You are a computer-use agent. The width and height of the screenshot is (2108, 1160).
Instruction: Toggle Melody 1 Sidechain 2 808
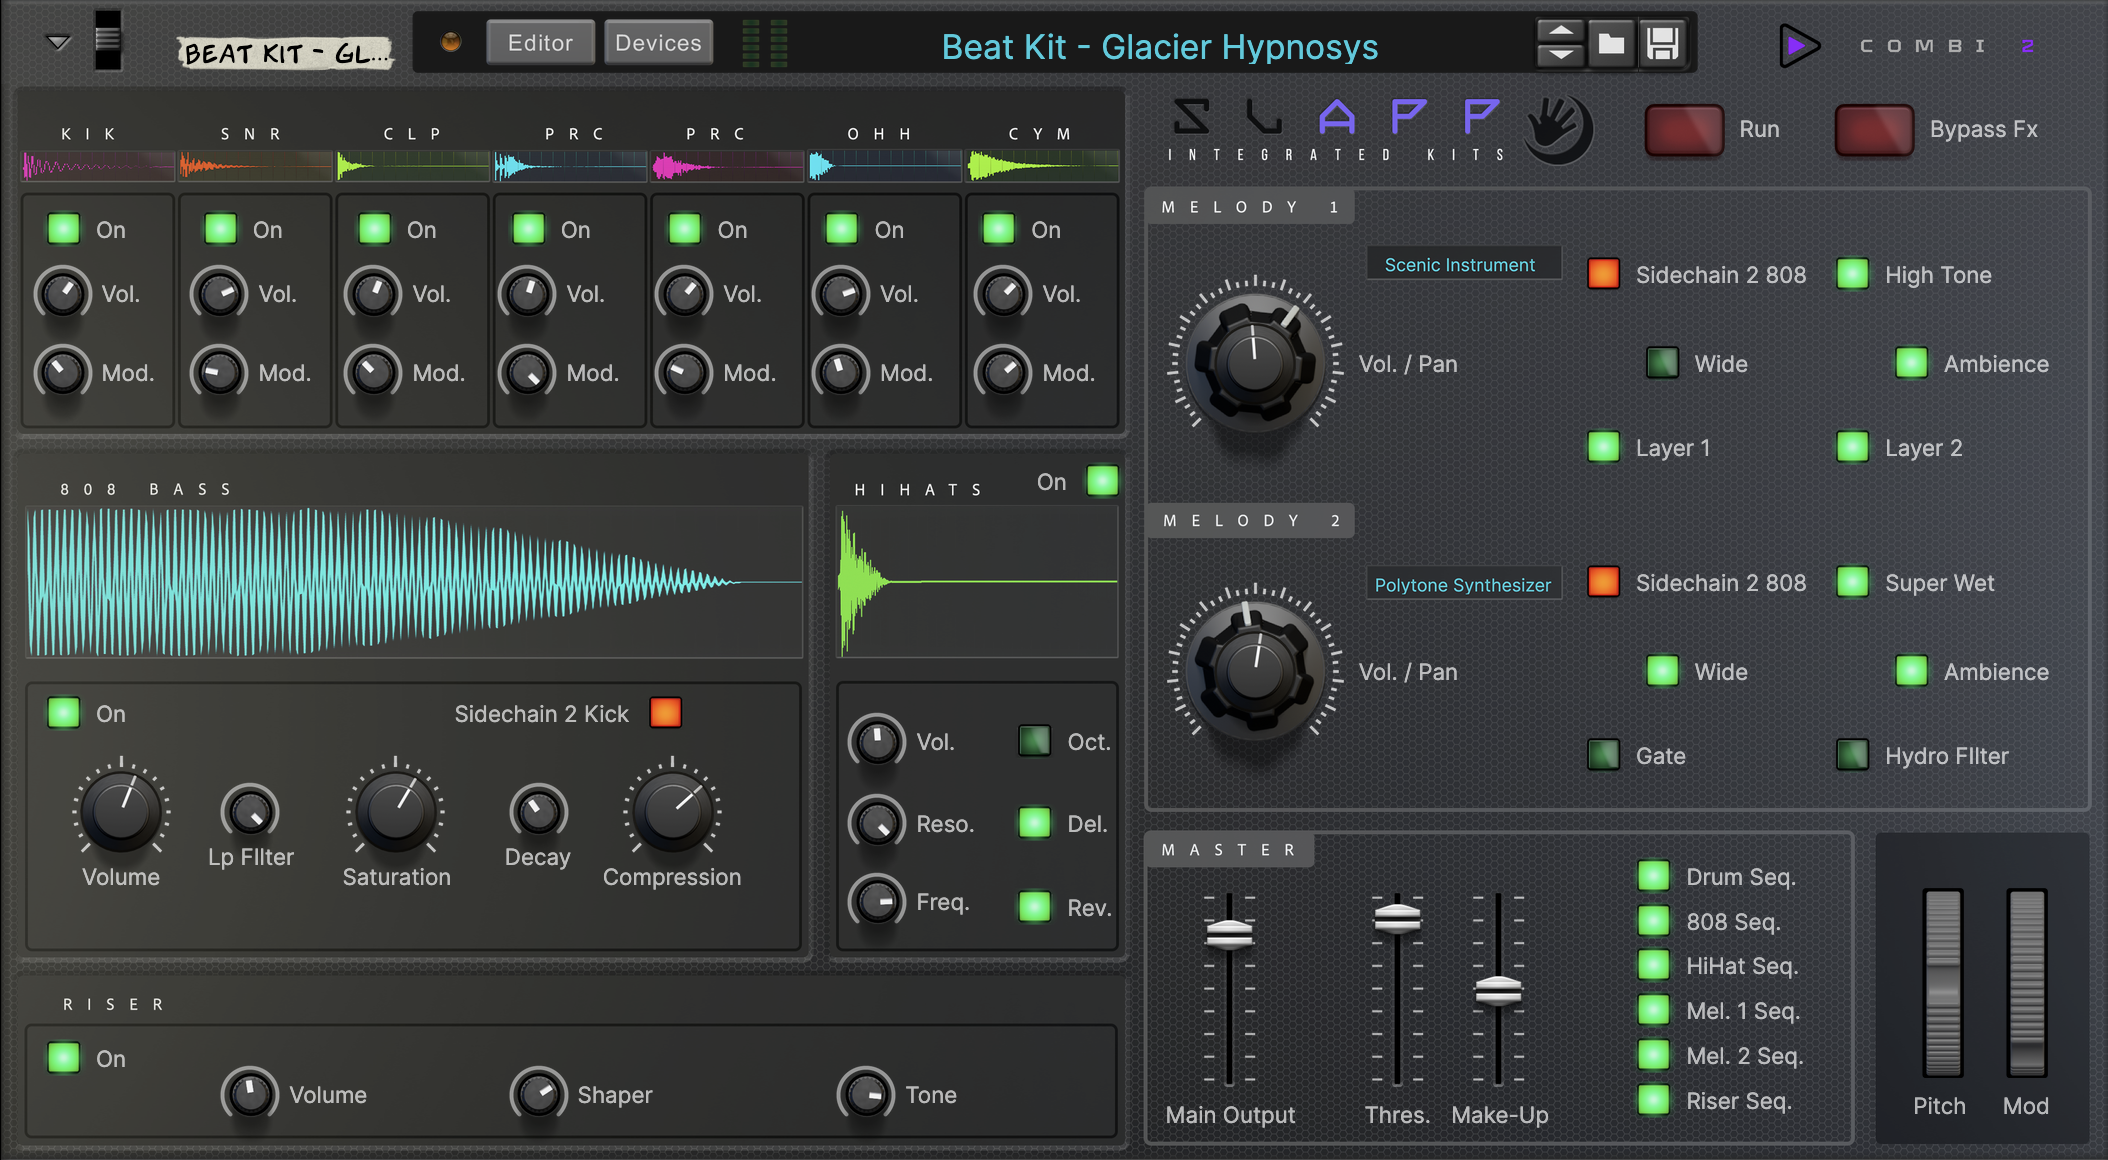coord(1604,274)
